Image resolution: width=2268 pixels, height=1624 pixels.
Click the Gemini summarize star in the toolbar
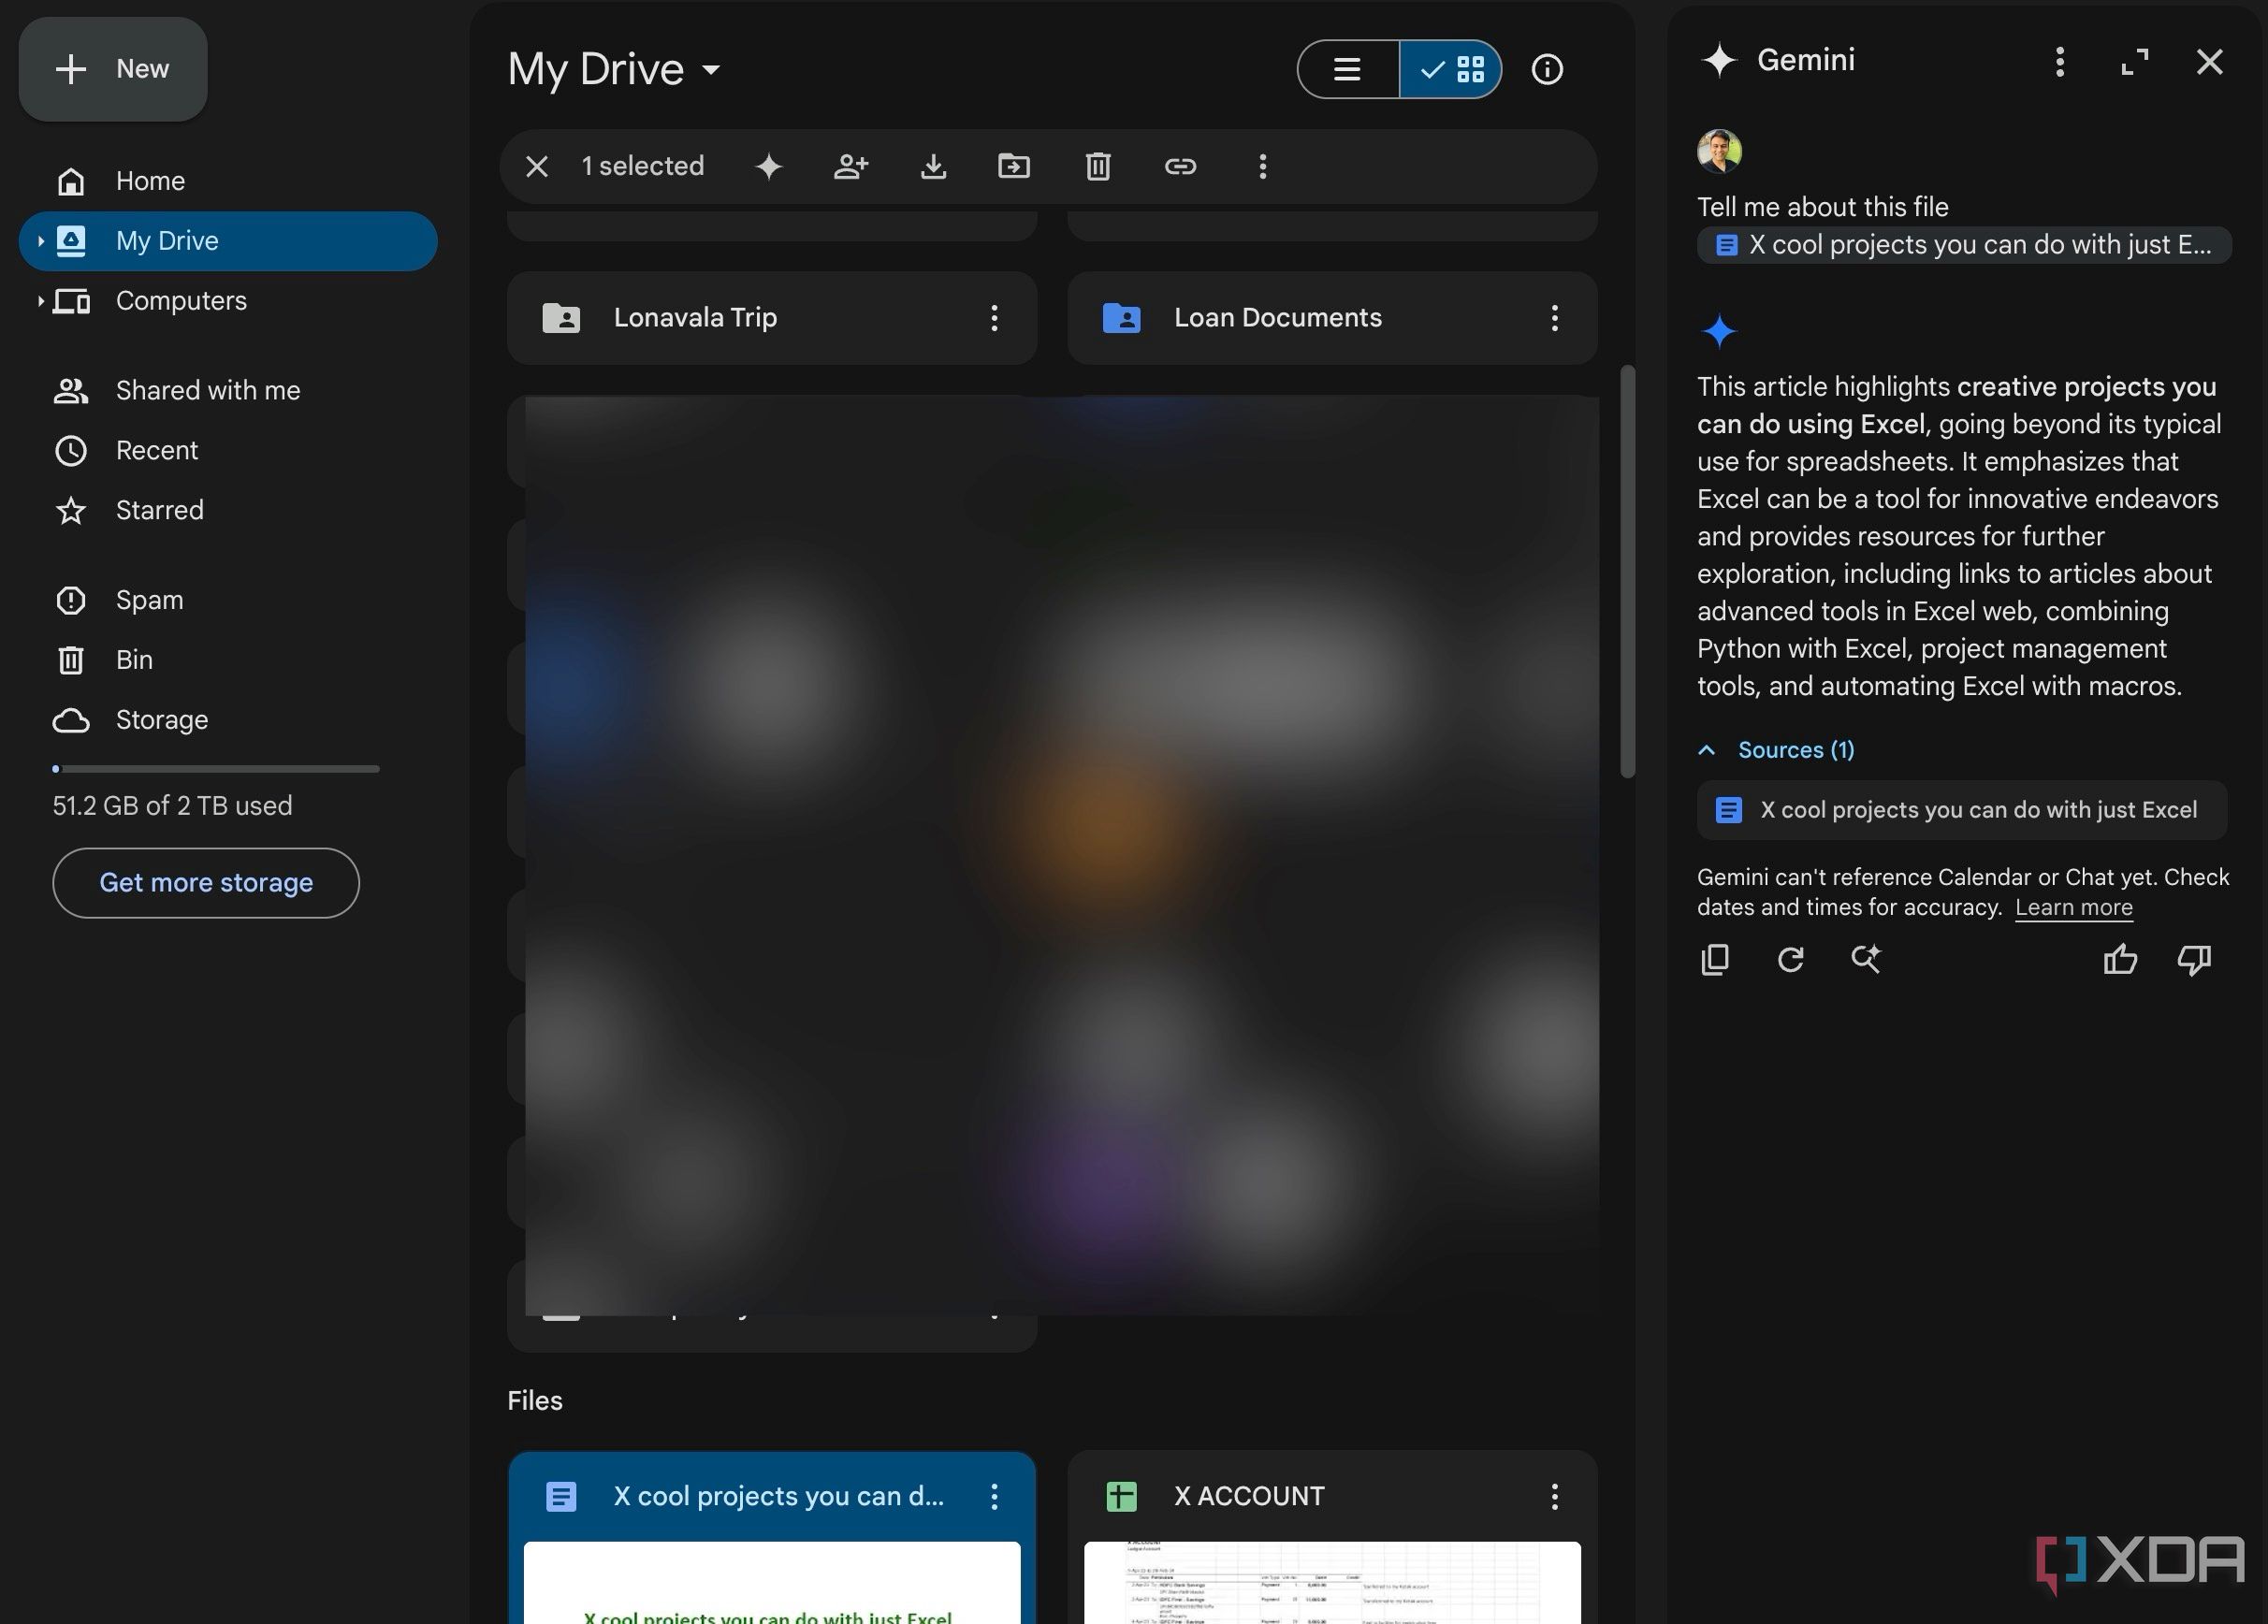768,166
